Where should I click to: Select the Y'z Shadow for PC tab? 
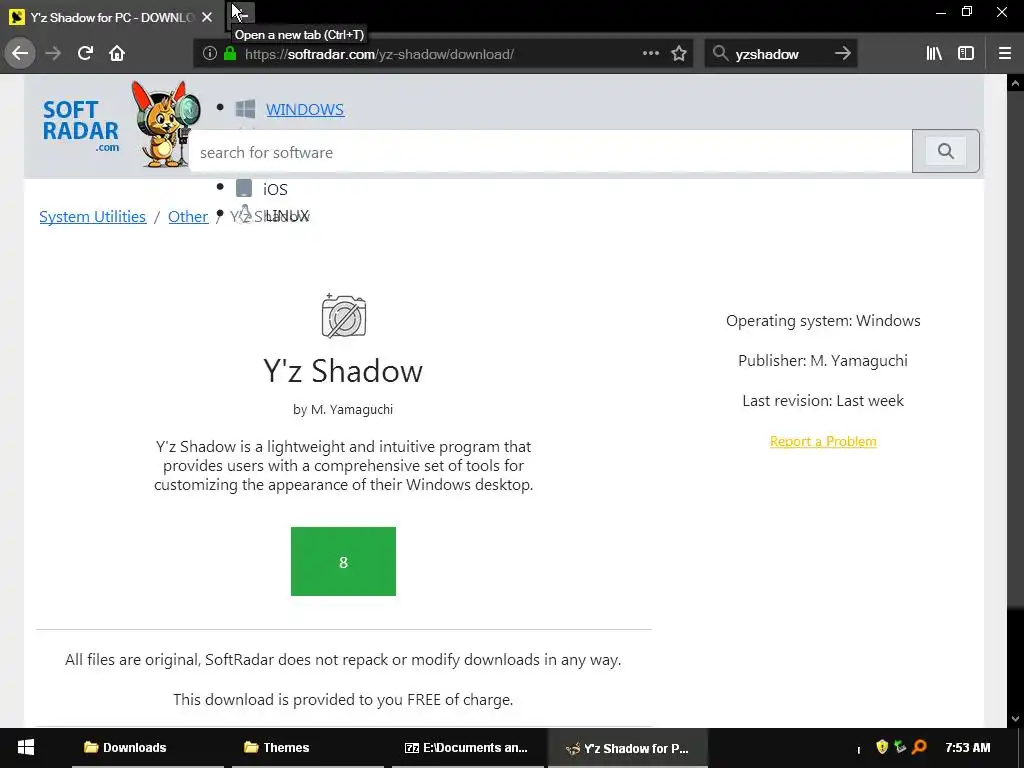[111, 18]
